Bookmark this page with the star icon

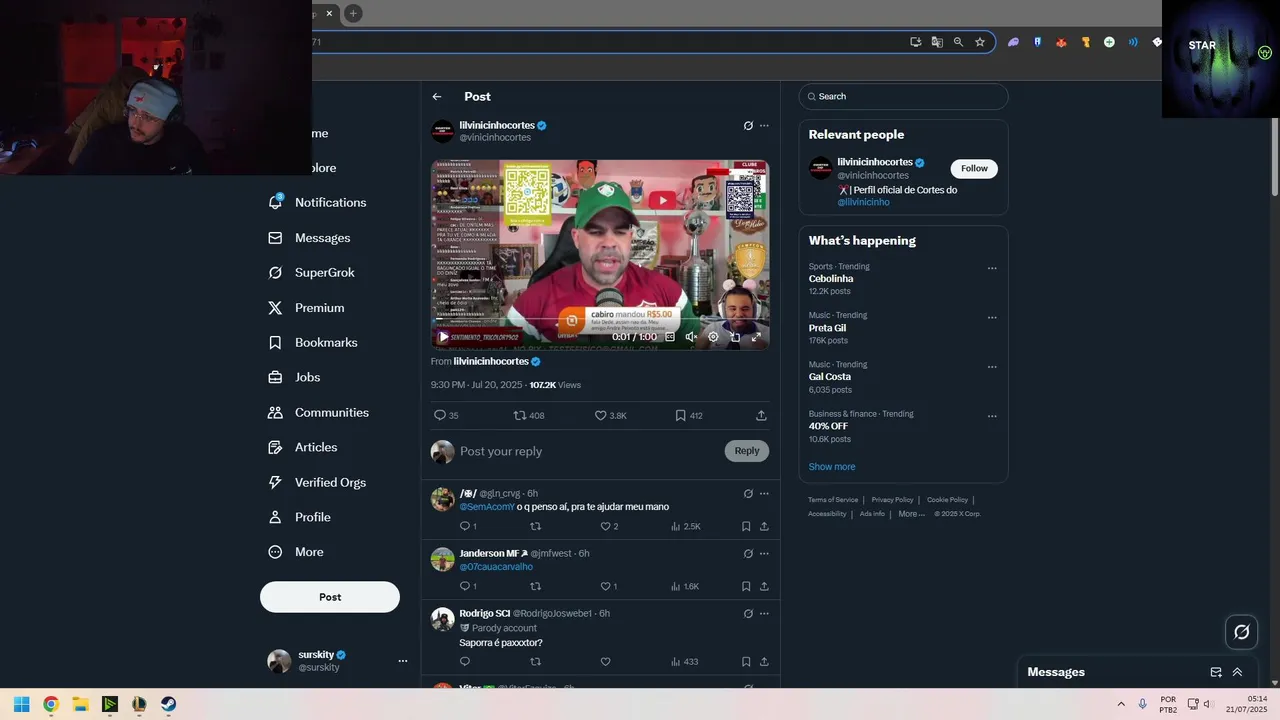(x=980, y=42)
